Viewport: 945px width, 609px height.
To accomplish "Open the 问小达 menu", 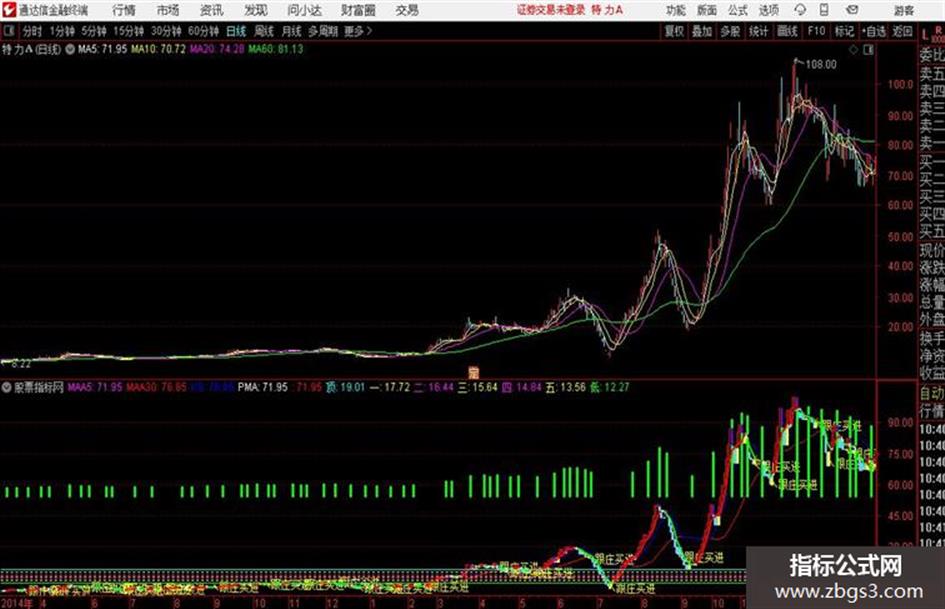I will (x=305, y=10).
